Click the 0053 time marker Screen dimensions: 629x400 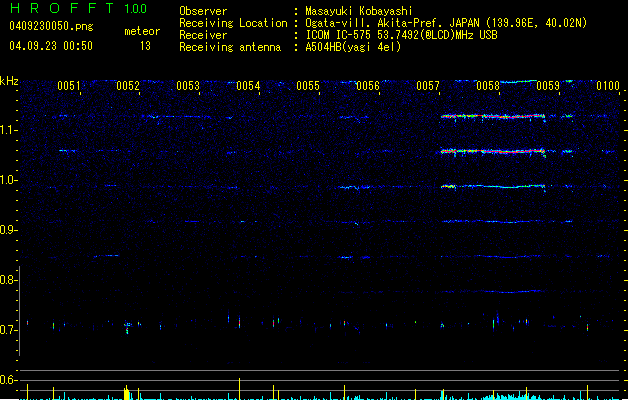pos(188,86)
